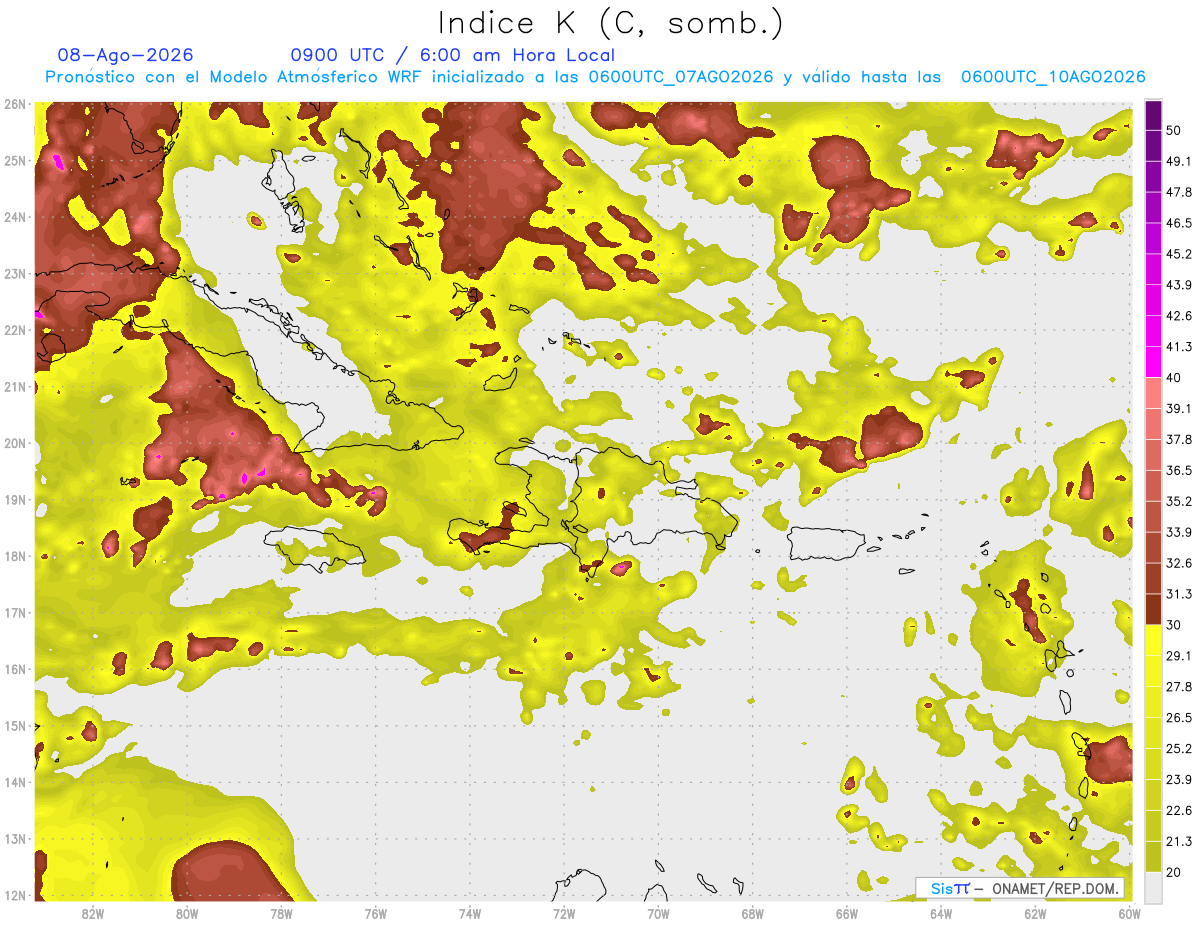1200x927 pixels.
Task: Click the latitude label '12N'
Action: 15,895
